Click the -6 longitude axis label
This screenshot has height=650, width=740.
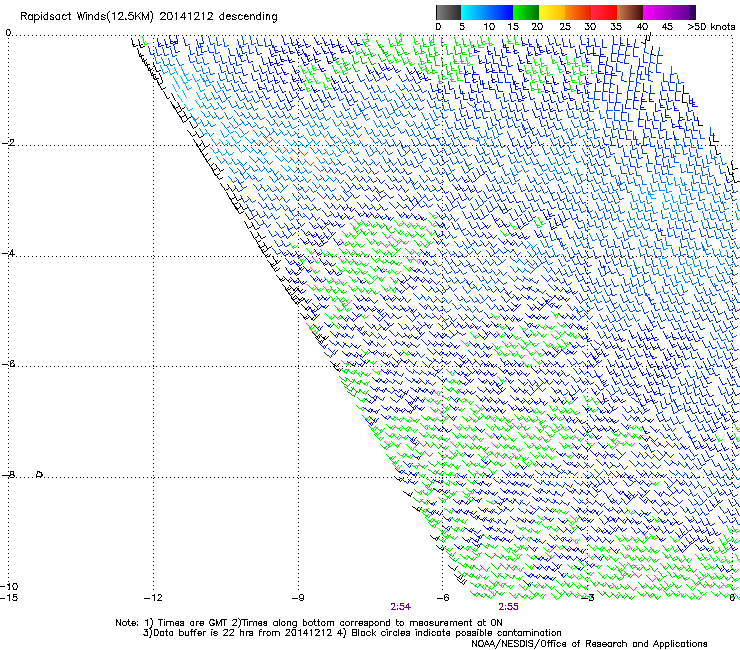[x=443, y=598]
